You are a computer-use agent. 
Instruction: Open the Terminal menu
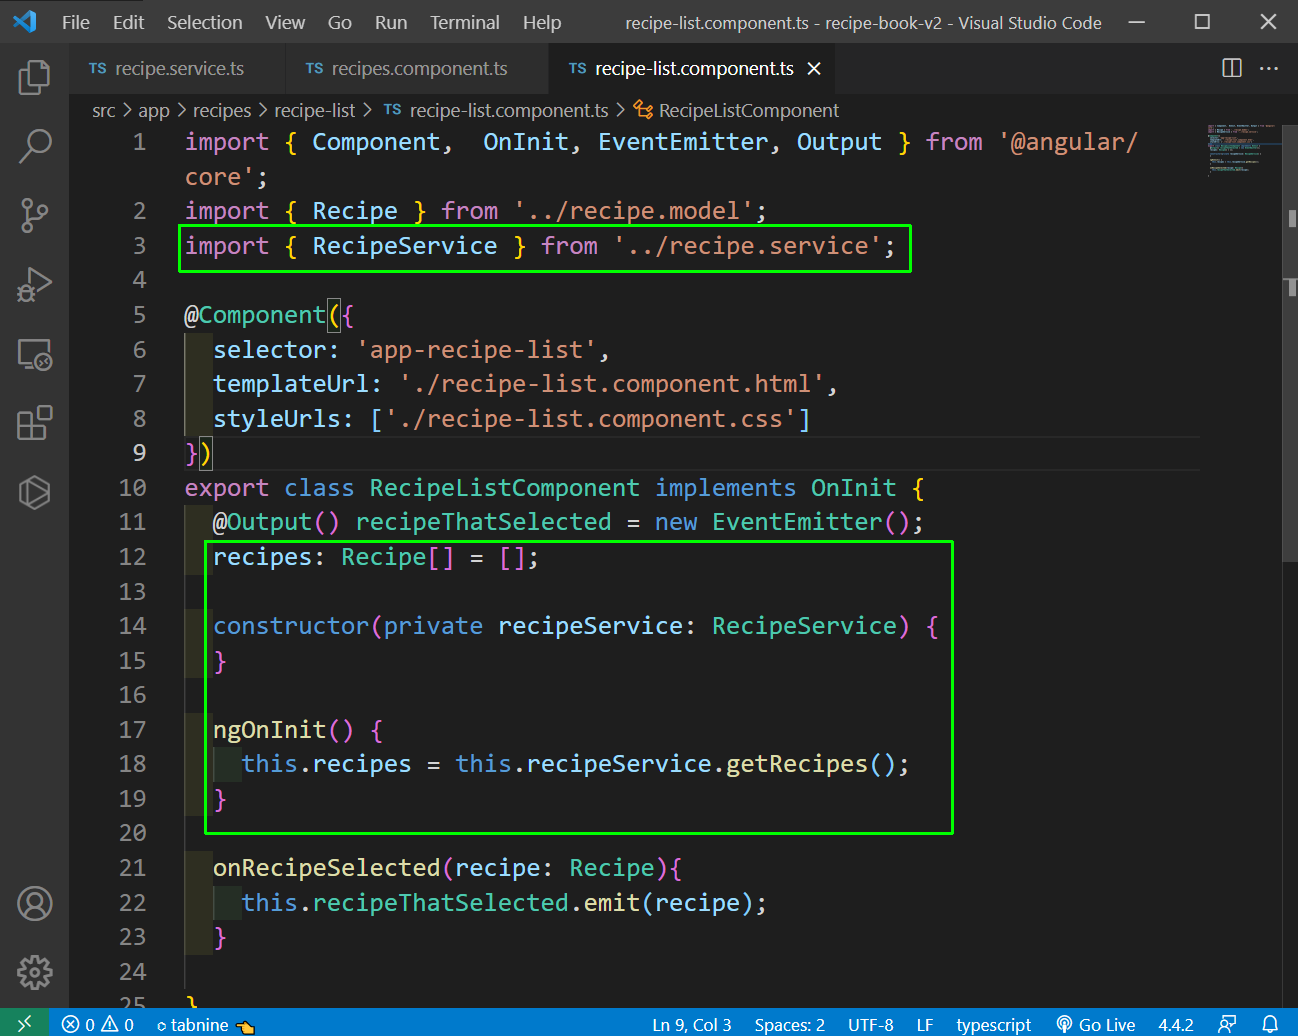pyautogui.click(x=465, y=22)
